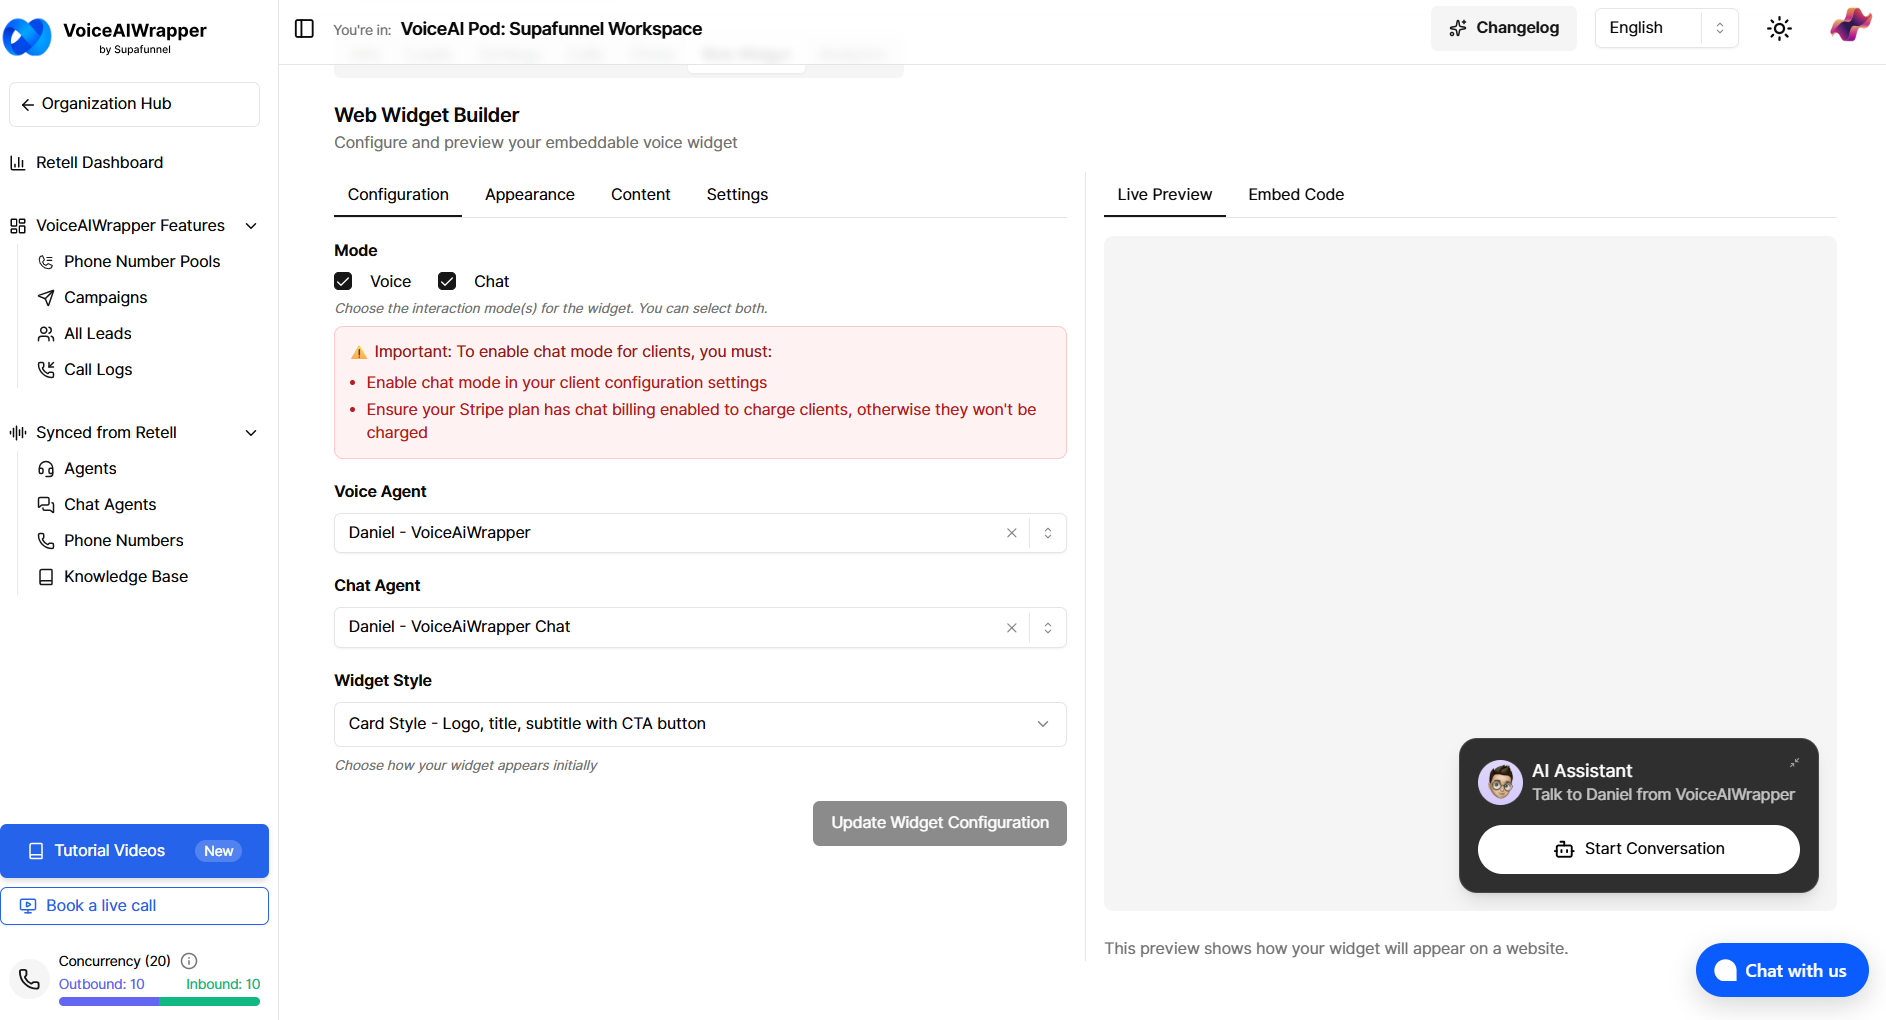Open Tutorial Videos
This screenshot has height=1020, width=1886.
point(134,851)
